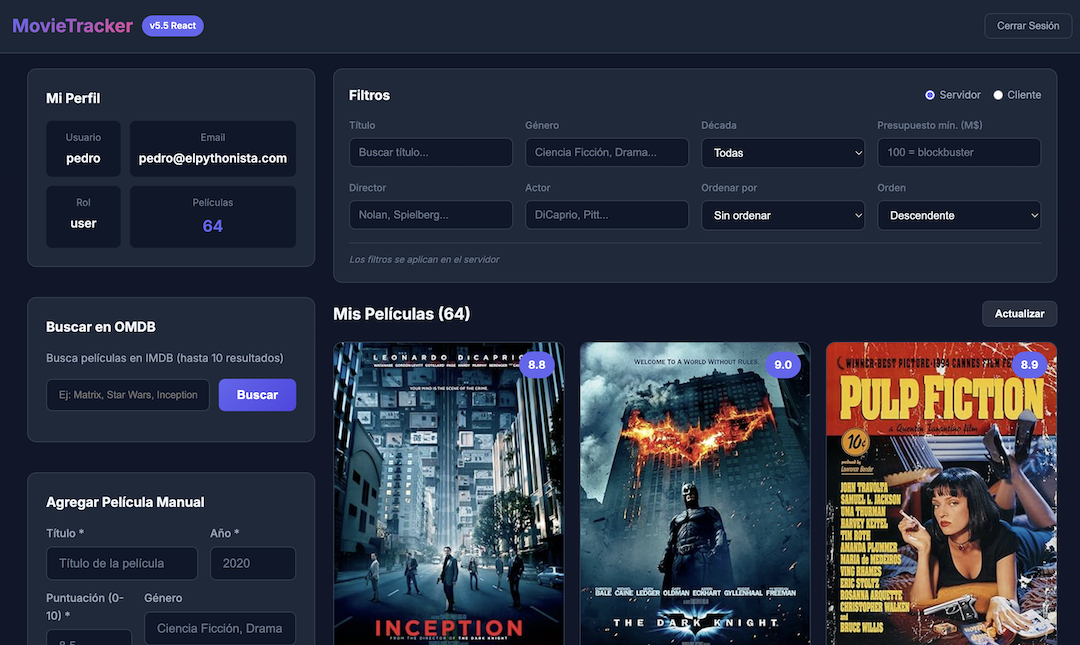Open the Década dropdown

tap(783, 152)
